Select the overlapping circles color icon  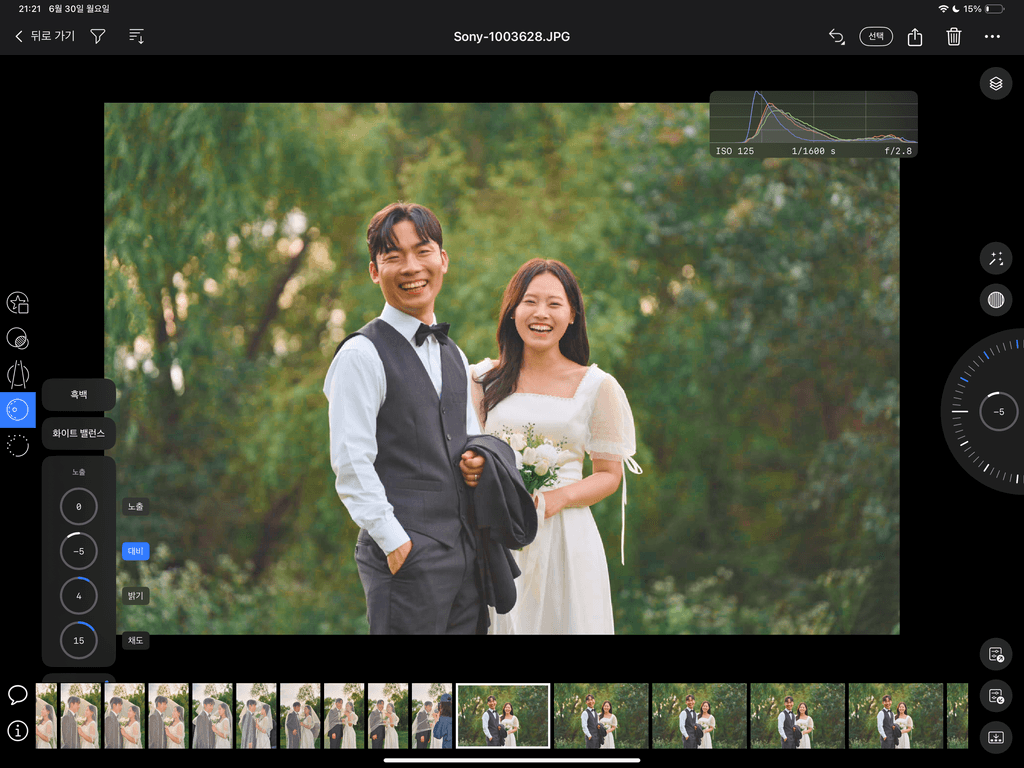coord(18,338)
